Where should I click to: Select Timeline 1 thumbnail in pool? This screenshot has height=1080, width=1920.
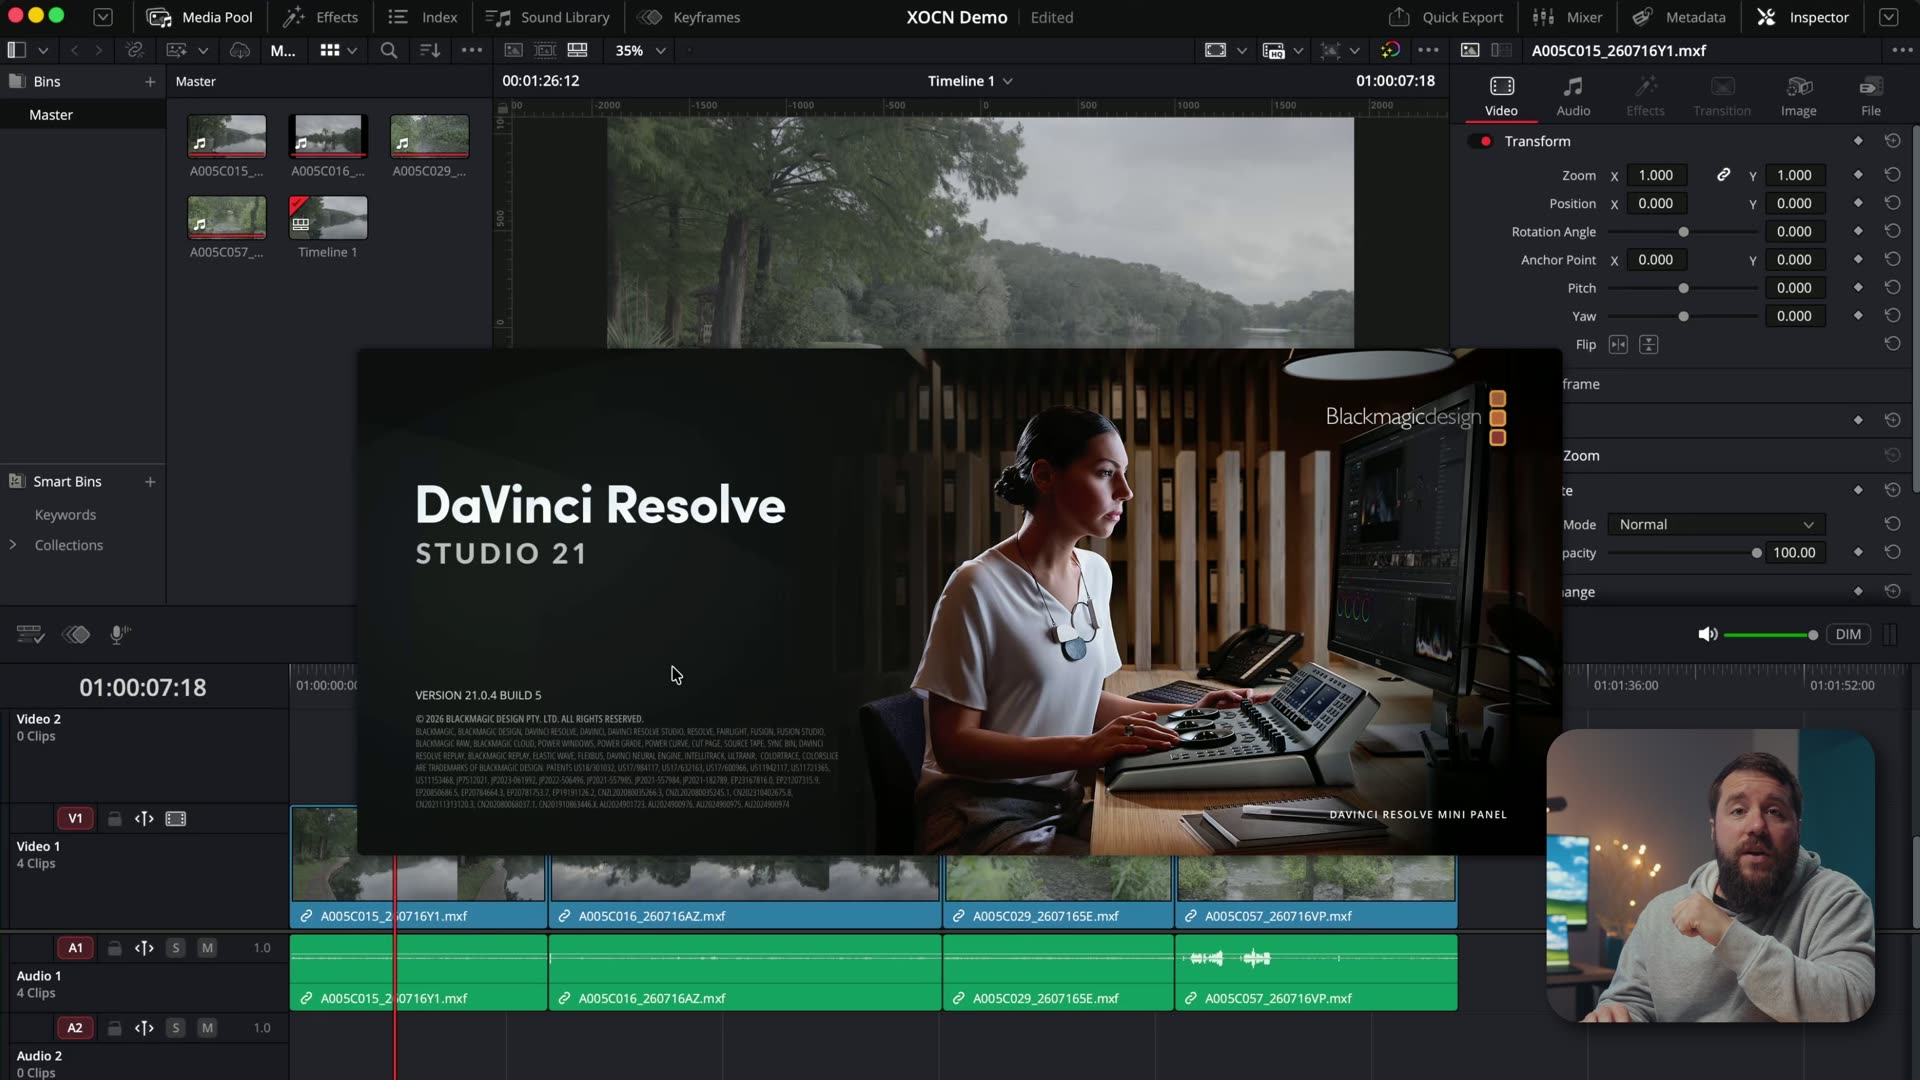pyautogui.click(x=328, y=217)
